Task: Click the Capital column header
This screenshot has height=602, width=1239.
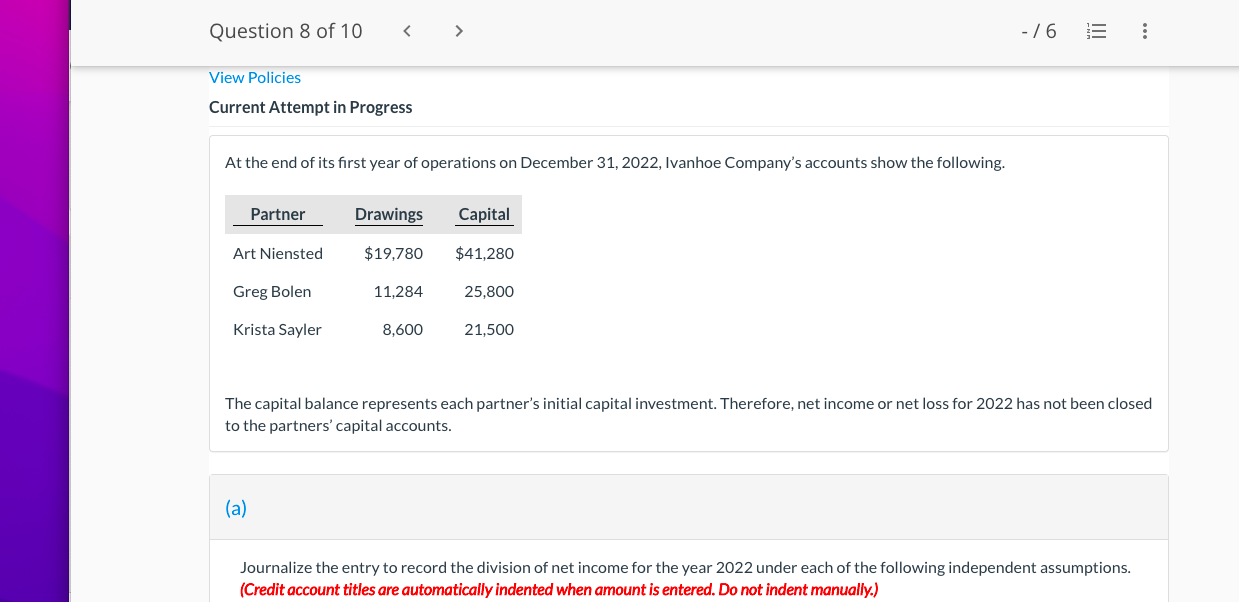Action: coord(484,213)
